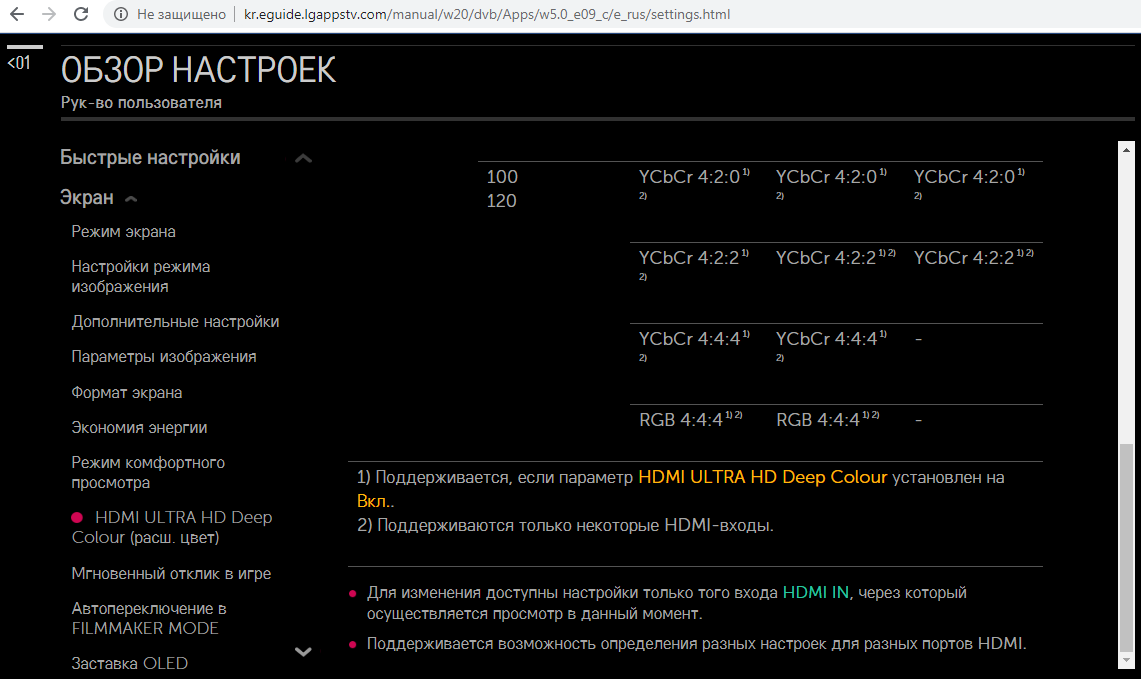
Task: Click the <01 page index icon
Action: point(19,63)
